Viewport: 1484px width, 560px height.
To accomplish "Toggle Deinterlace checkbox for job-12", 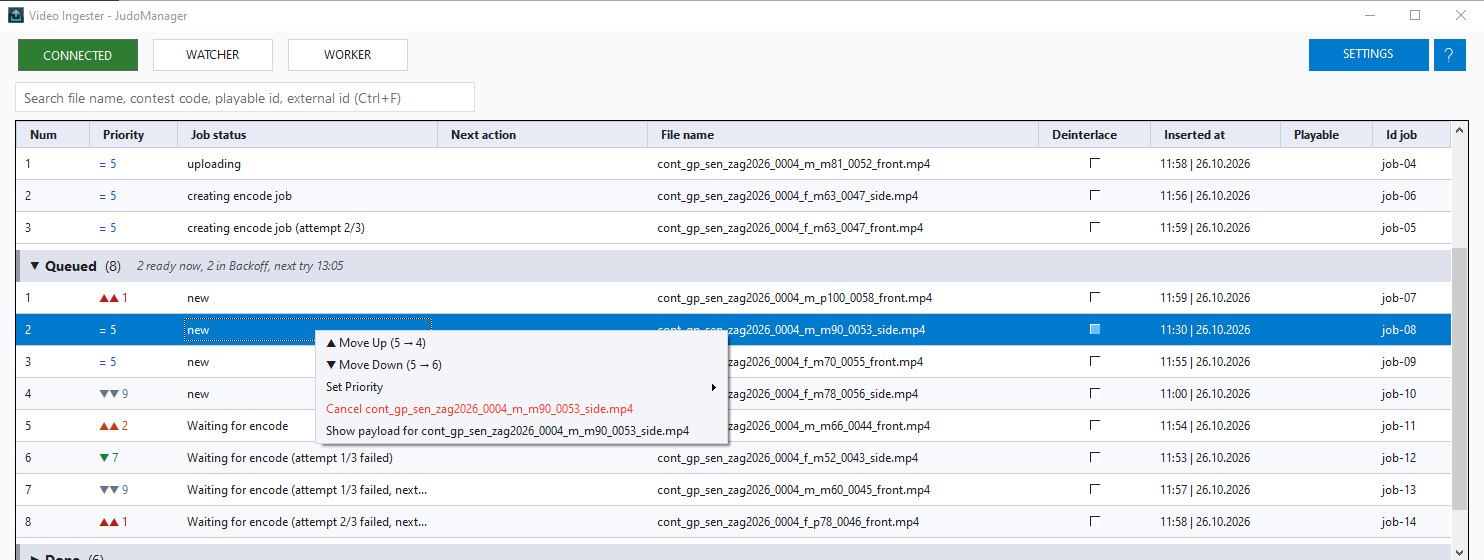I will 1095,457.
